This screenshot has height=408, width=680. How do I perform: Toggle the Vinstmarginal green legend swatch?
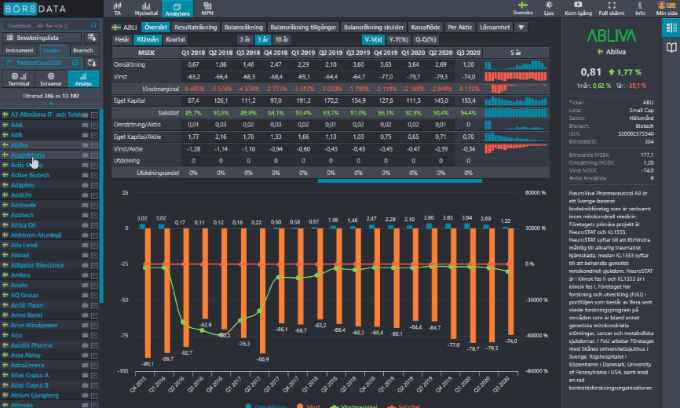pos(334,406)
